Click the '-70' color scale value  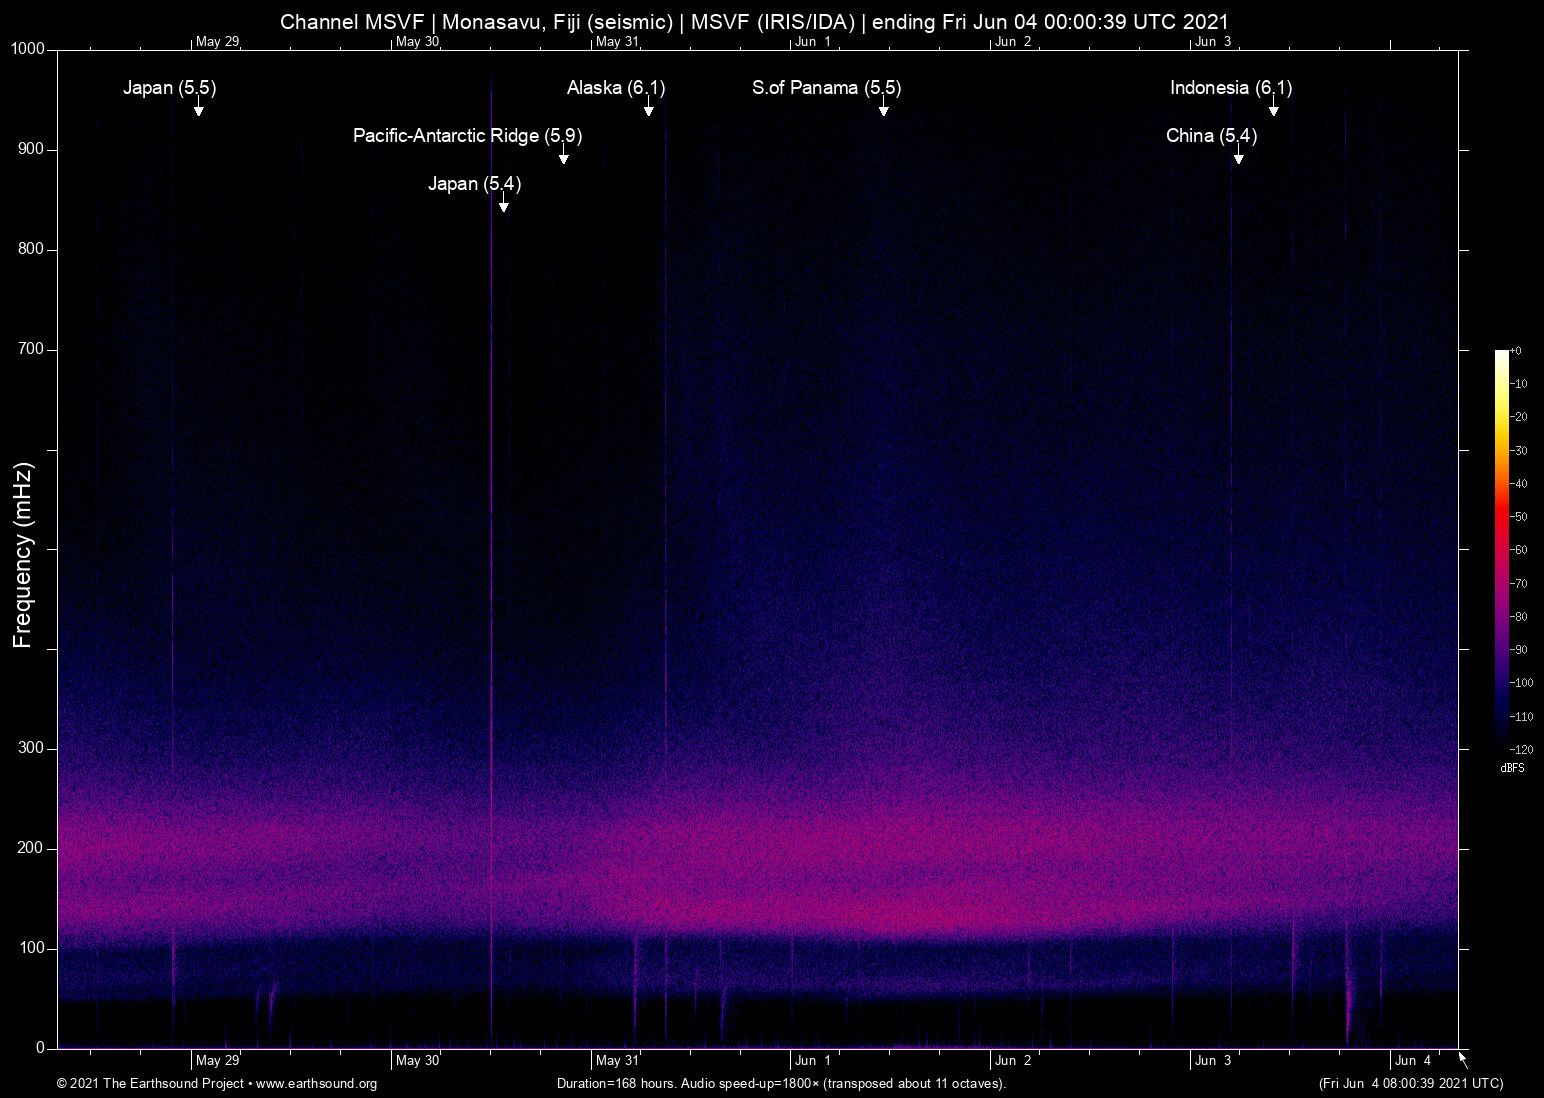(1519, 583)
